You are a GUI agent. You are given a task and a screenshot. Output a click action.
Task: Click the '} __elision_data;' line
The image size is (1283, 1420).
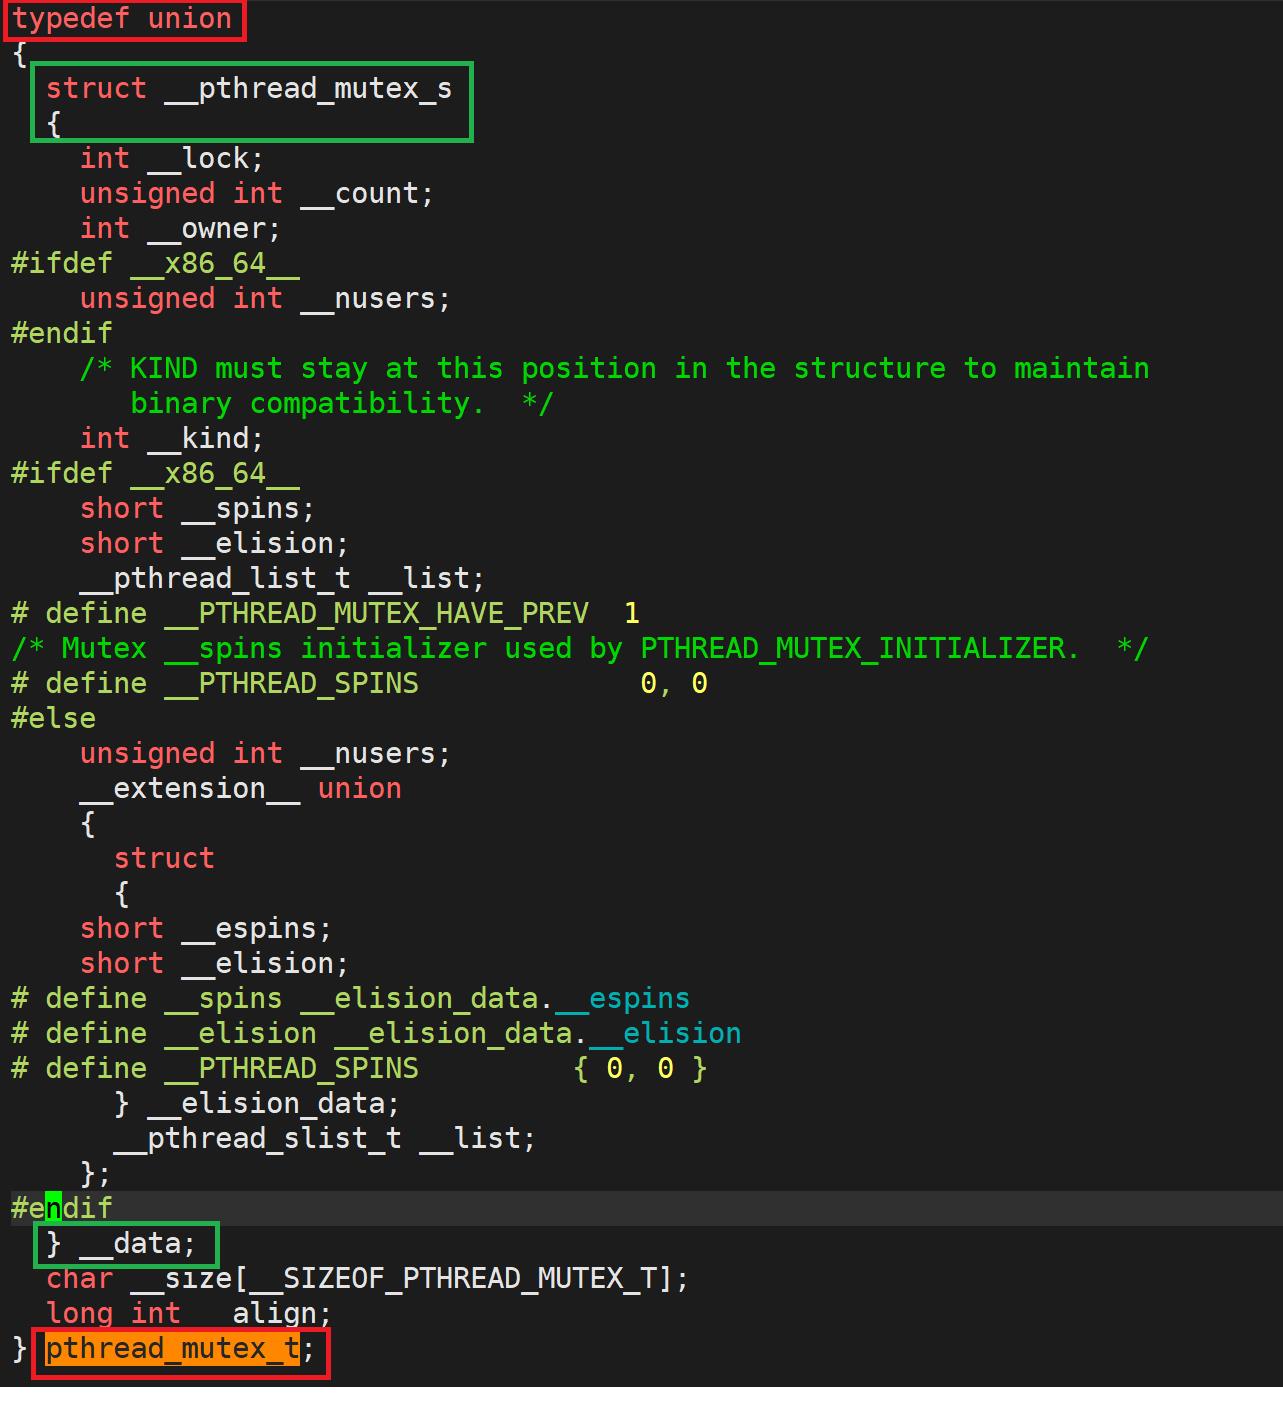(257, 1104)
